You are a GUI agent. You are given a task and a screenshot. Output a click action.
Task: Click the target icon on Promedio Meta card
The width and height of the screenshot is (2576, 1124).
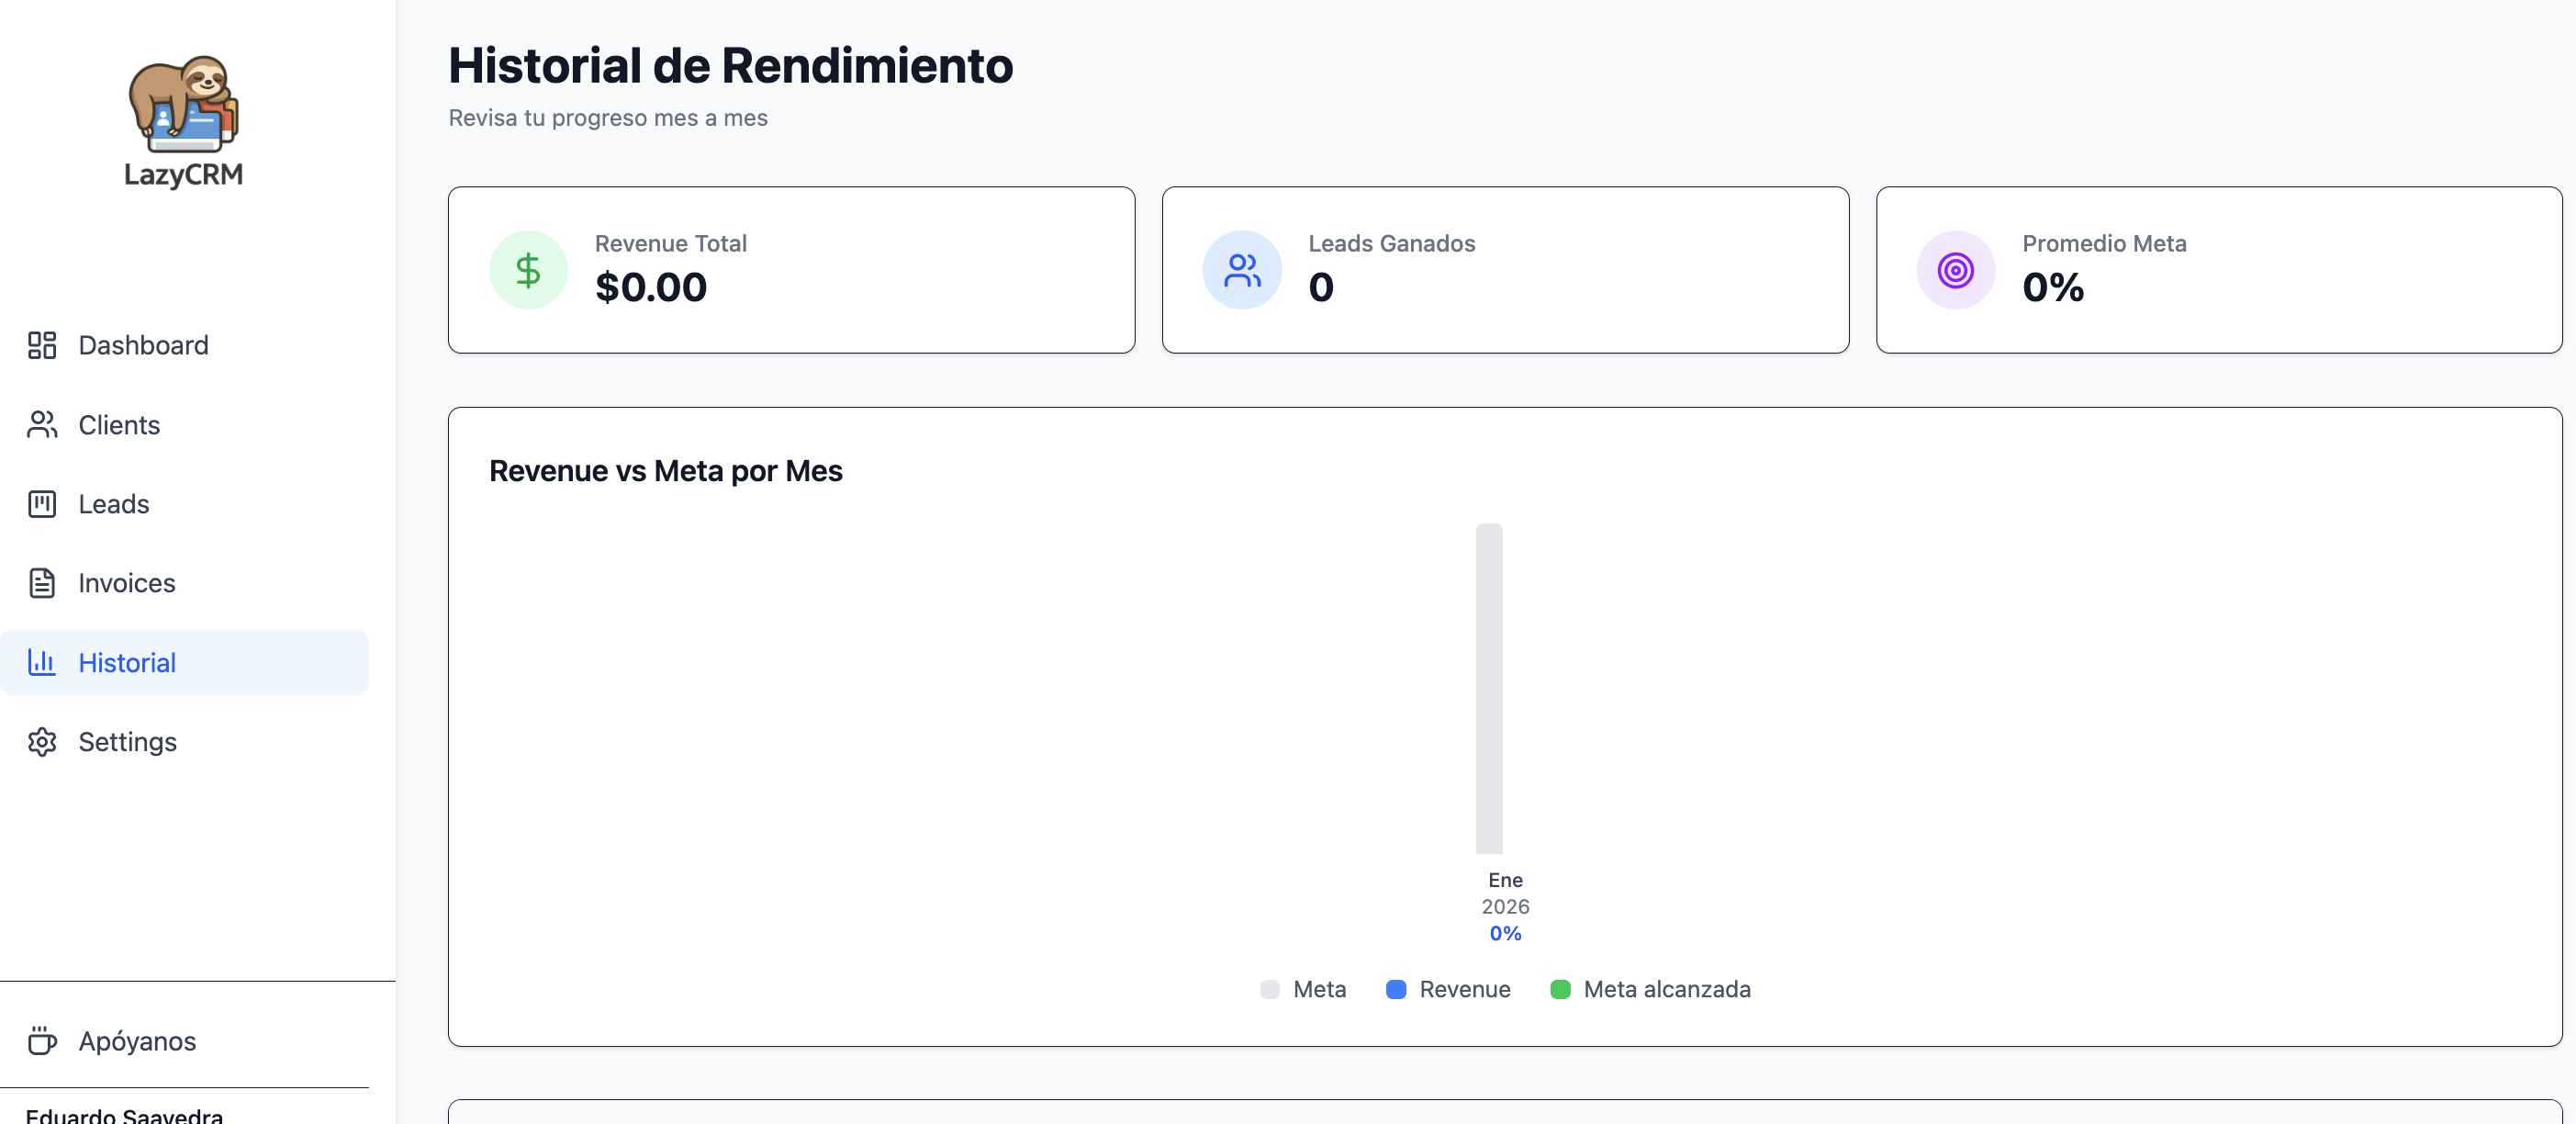point(1955,269)
